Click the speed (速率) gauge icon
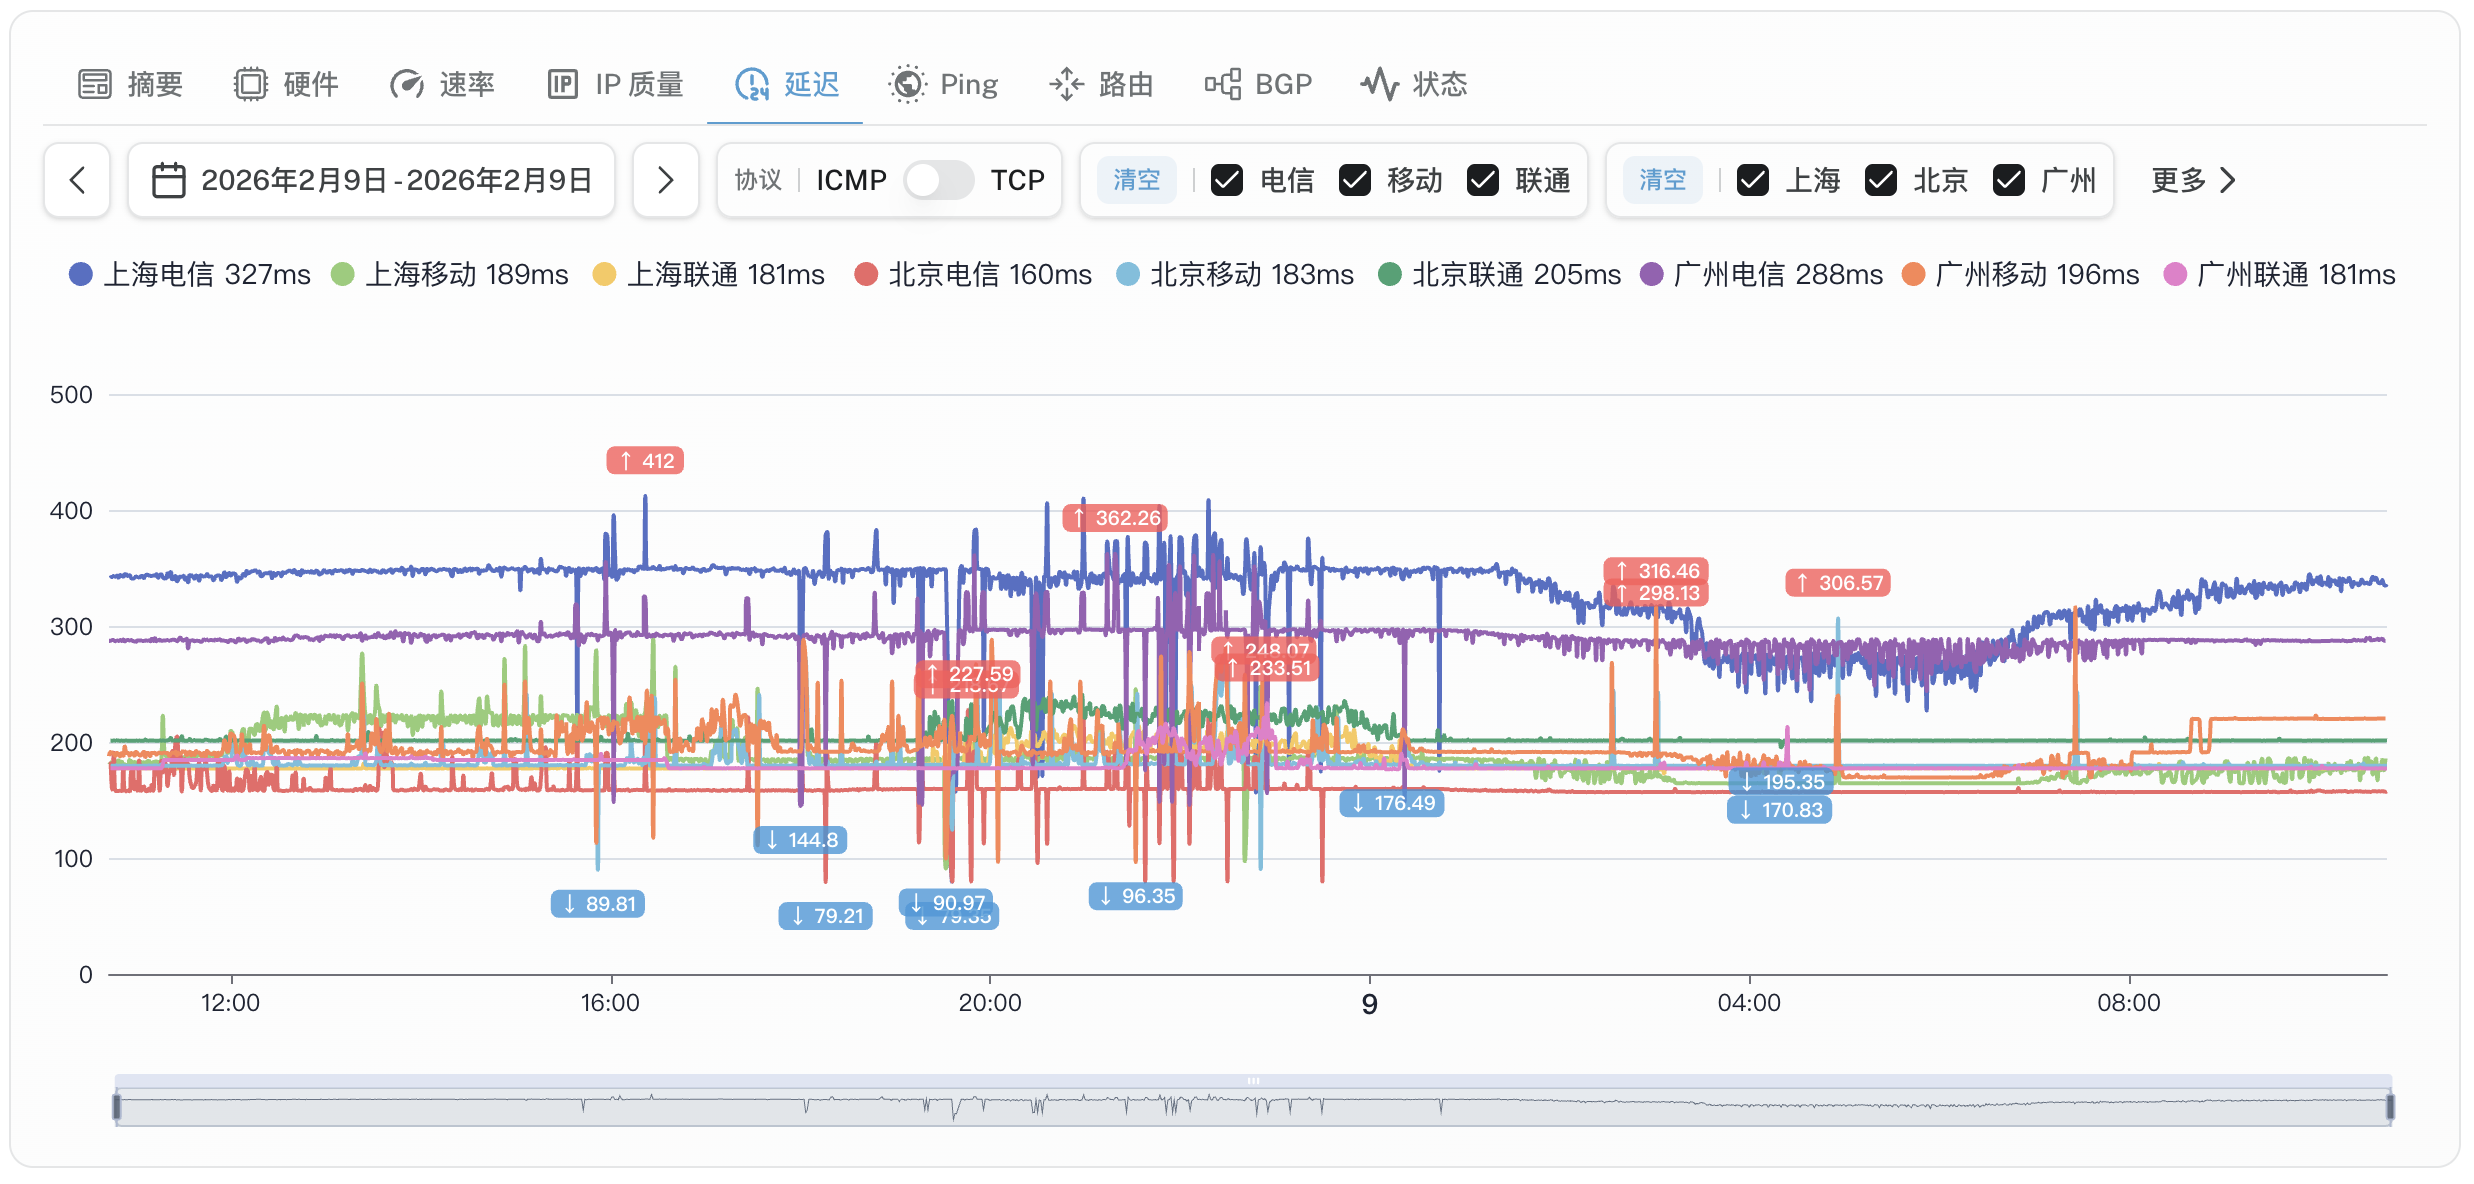This screenshot has width=2474, height=1184. (x=407, y=84)
